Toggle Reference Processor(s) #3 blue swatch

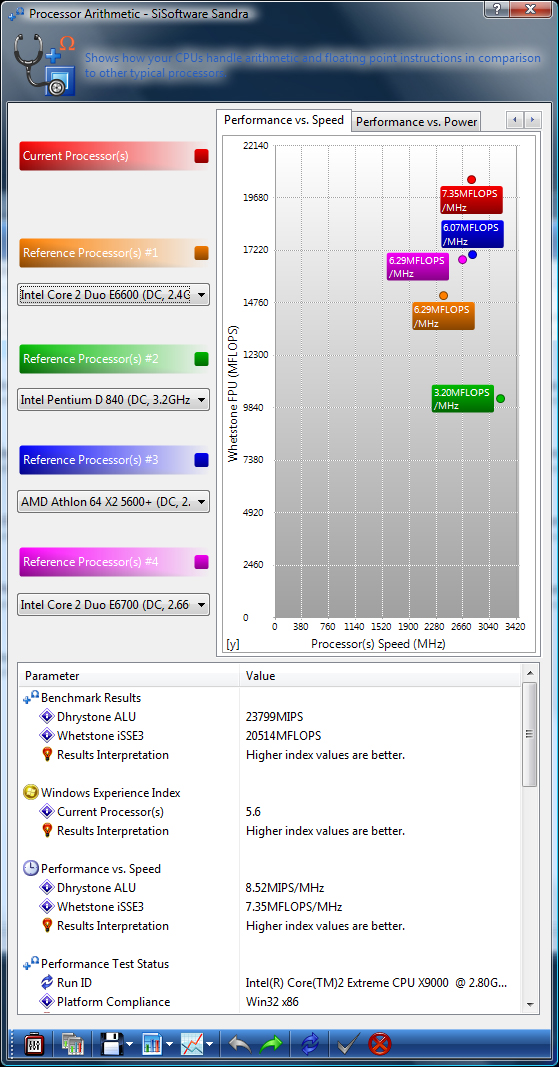click(201, 460)
